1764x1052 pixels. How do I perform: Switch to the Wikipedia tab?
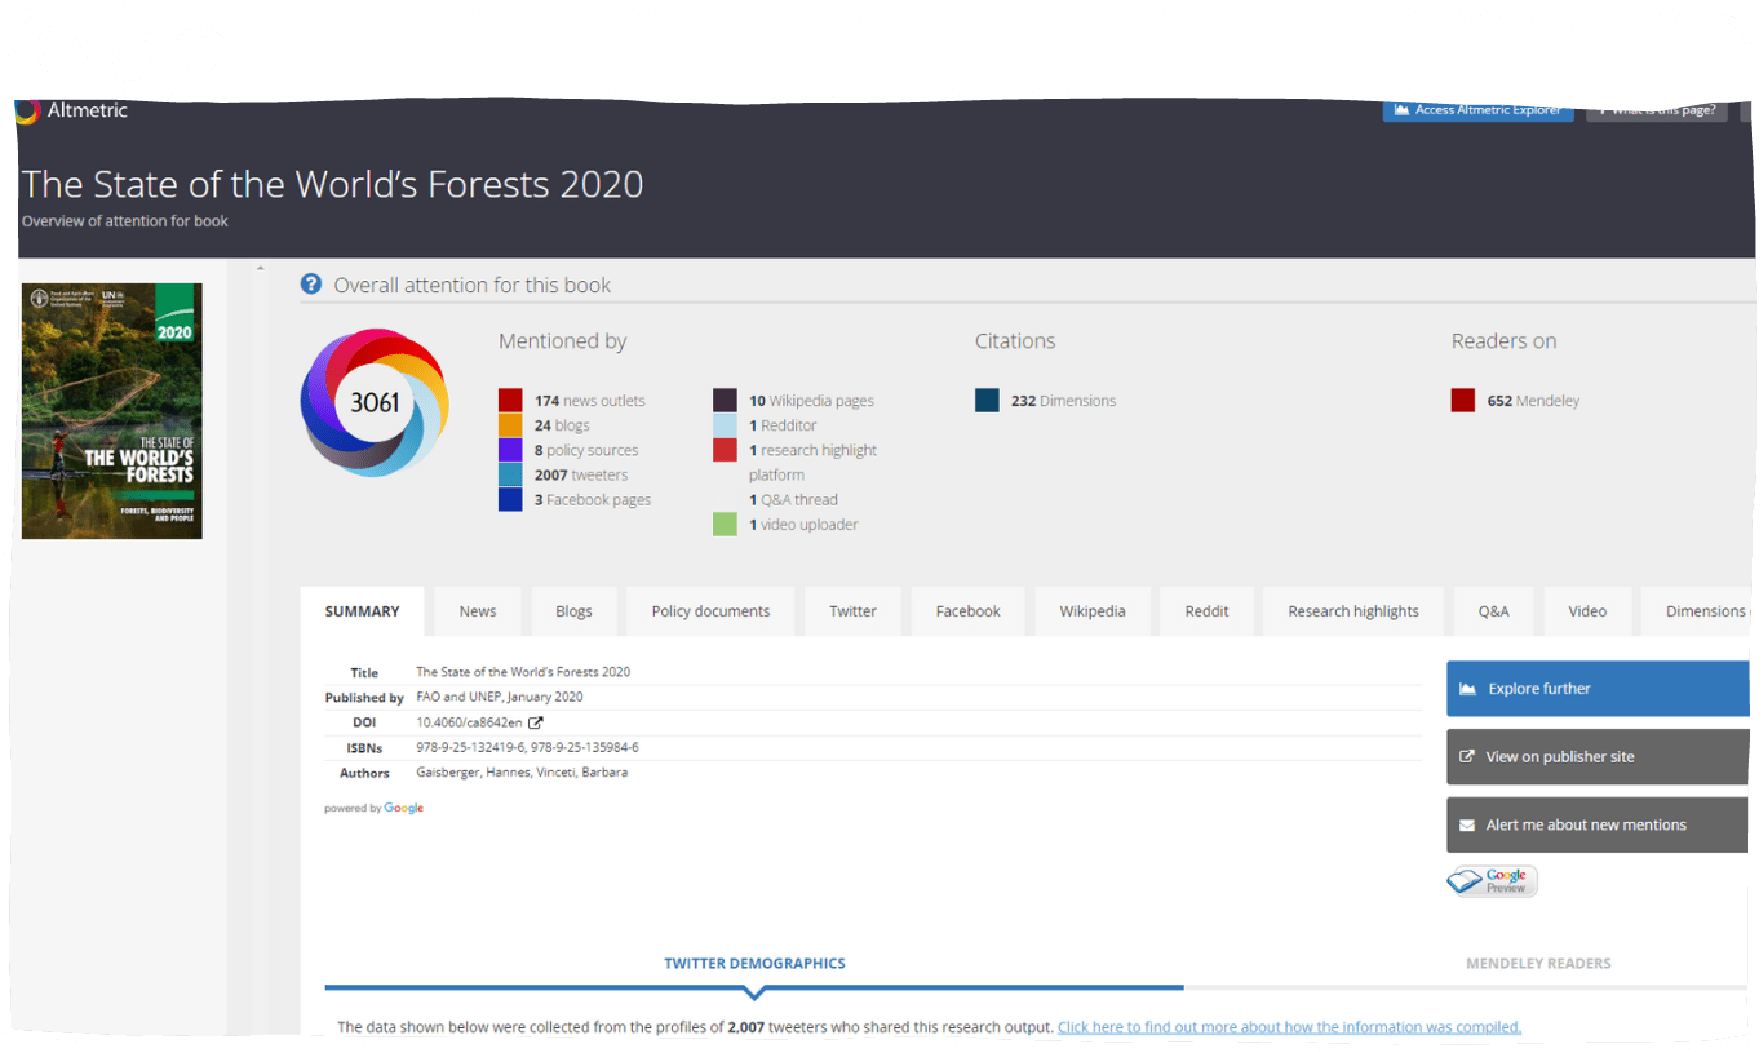(1092, 611)
